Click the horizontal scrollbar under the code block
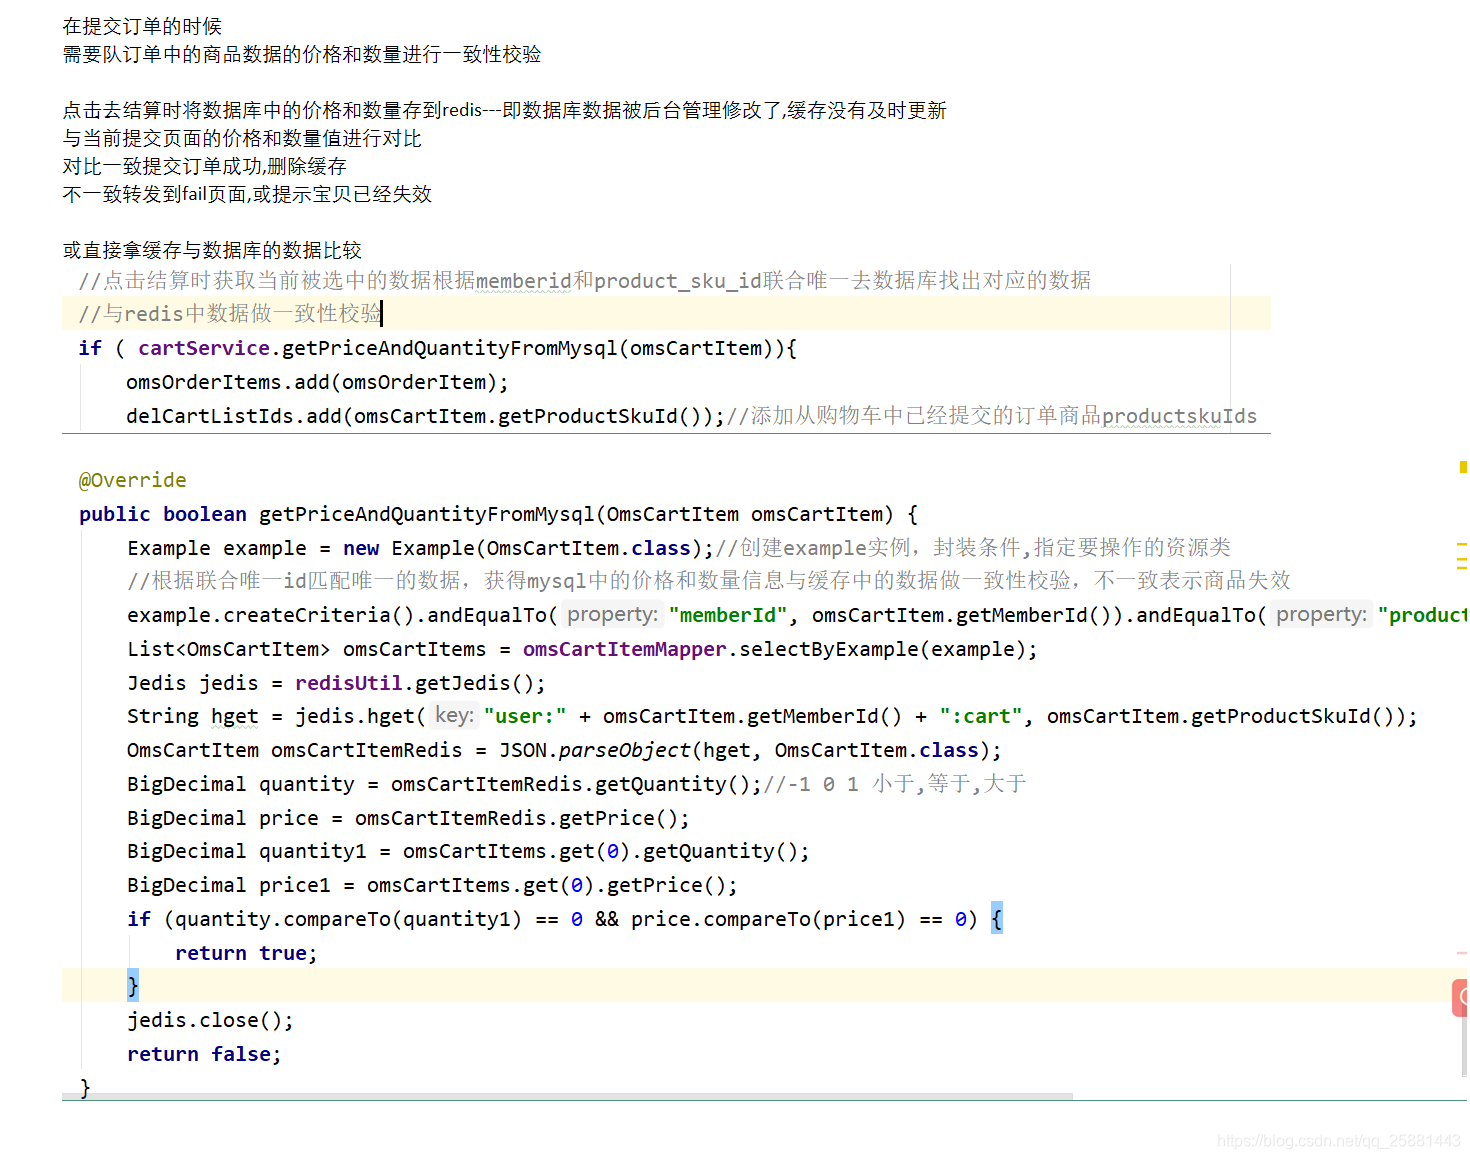 [568, 1097]
